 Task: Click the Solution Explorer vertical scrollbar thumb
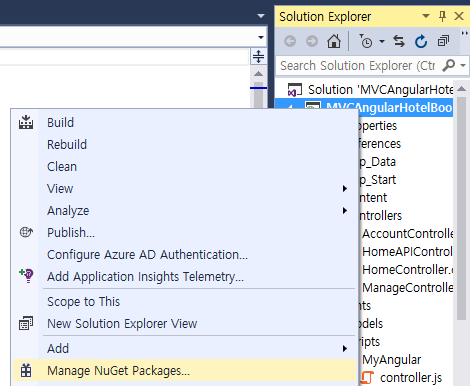[x=461, y=208]
